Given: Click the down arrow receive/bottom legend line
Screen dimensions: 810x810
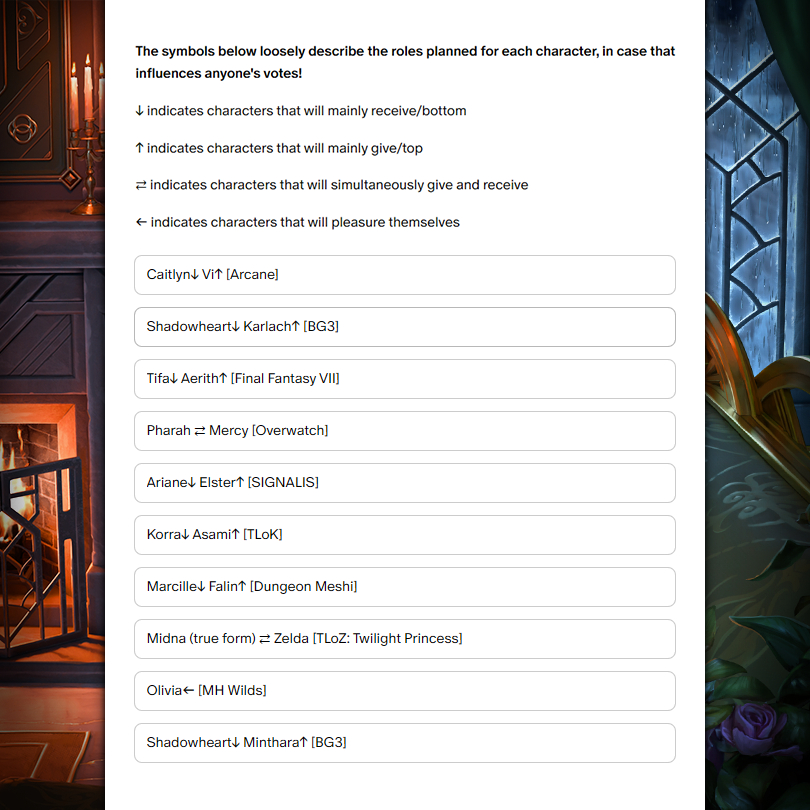Looking at the screenshot, I should [x=301, y=111].
